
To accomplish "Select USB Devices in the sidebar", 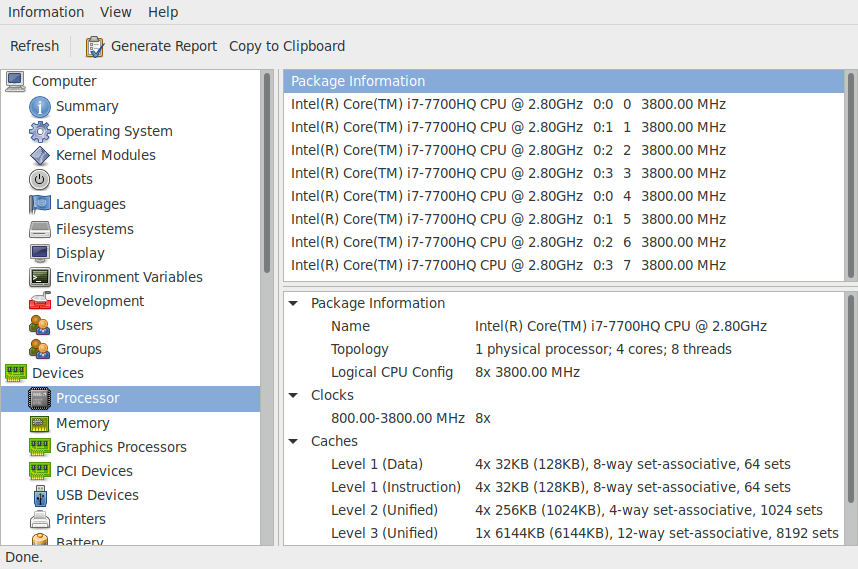I will pos(97,495).
